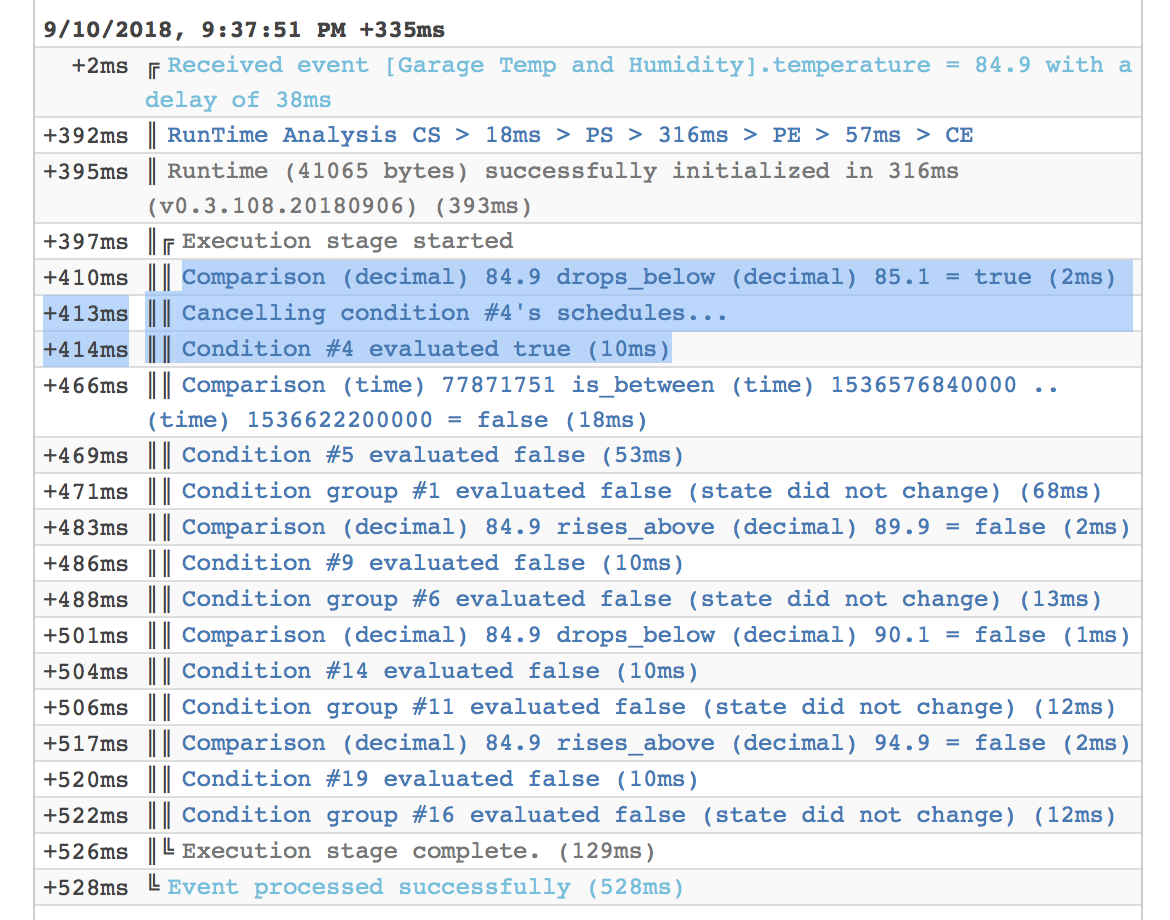The width and height of the screenshot is (1170, 920).
Task: Click the +471ms offset timestamp
Action: click(x=86, y=492)
